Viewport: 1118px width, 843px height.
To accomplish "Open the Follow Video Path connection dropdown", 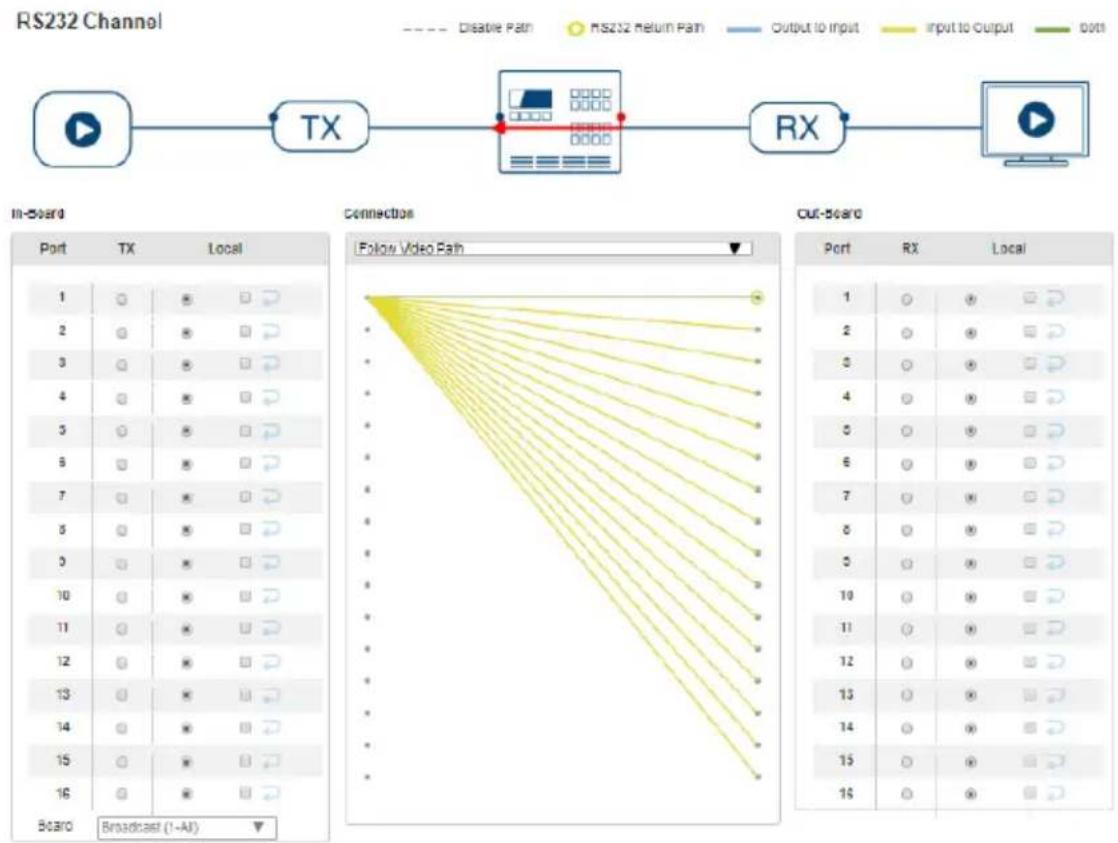I will click(x=553, y=248).
